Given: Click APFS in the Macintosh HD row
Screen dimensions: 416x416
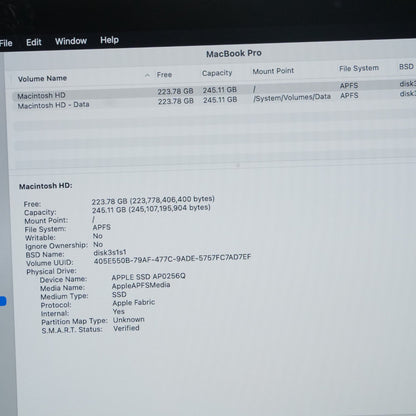Looking at the screenshot, I should 349,86.
